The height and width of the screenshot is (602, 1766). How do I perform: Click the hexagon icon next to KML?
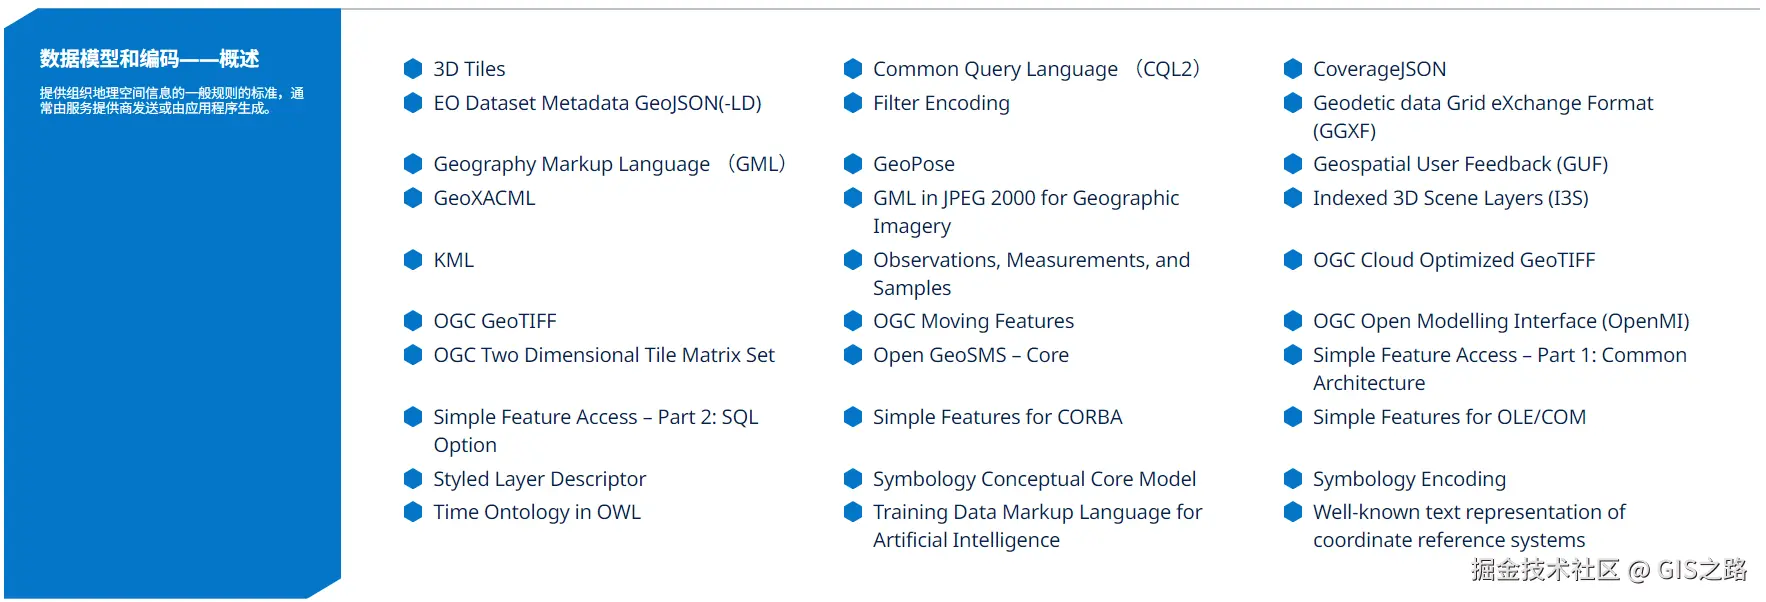coord(413,260)
